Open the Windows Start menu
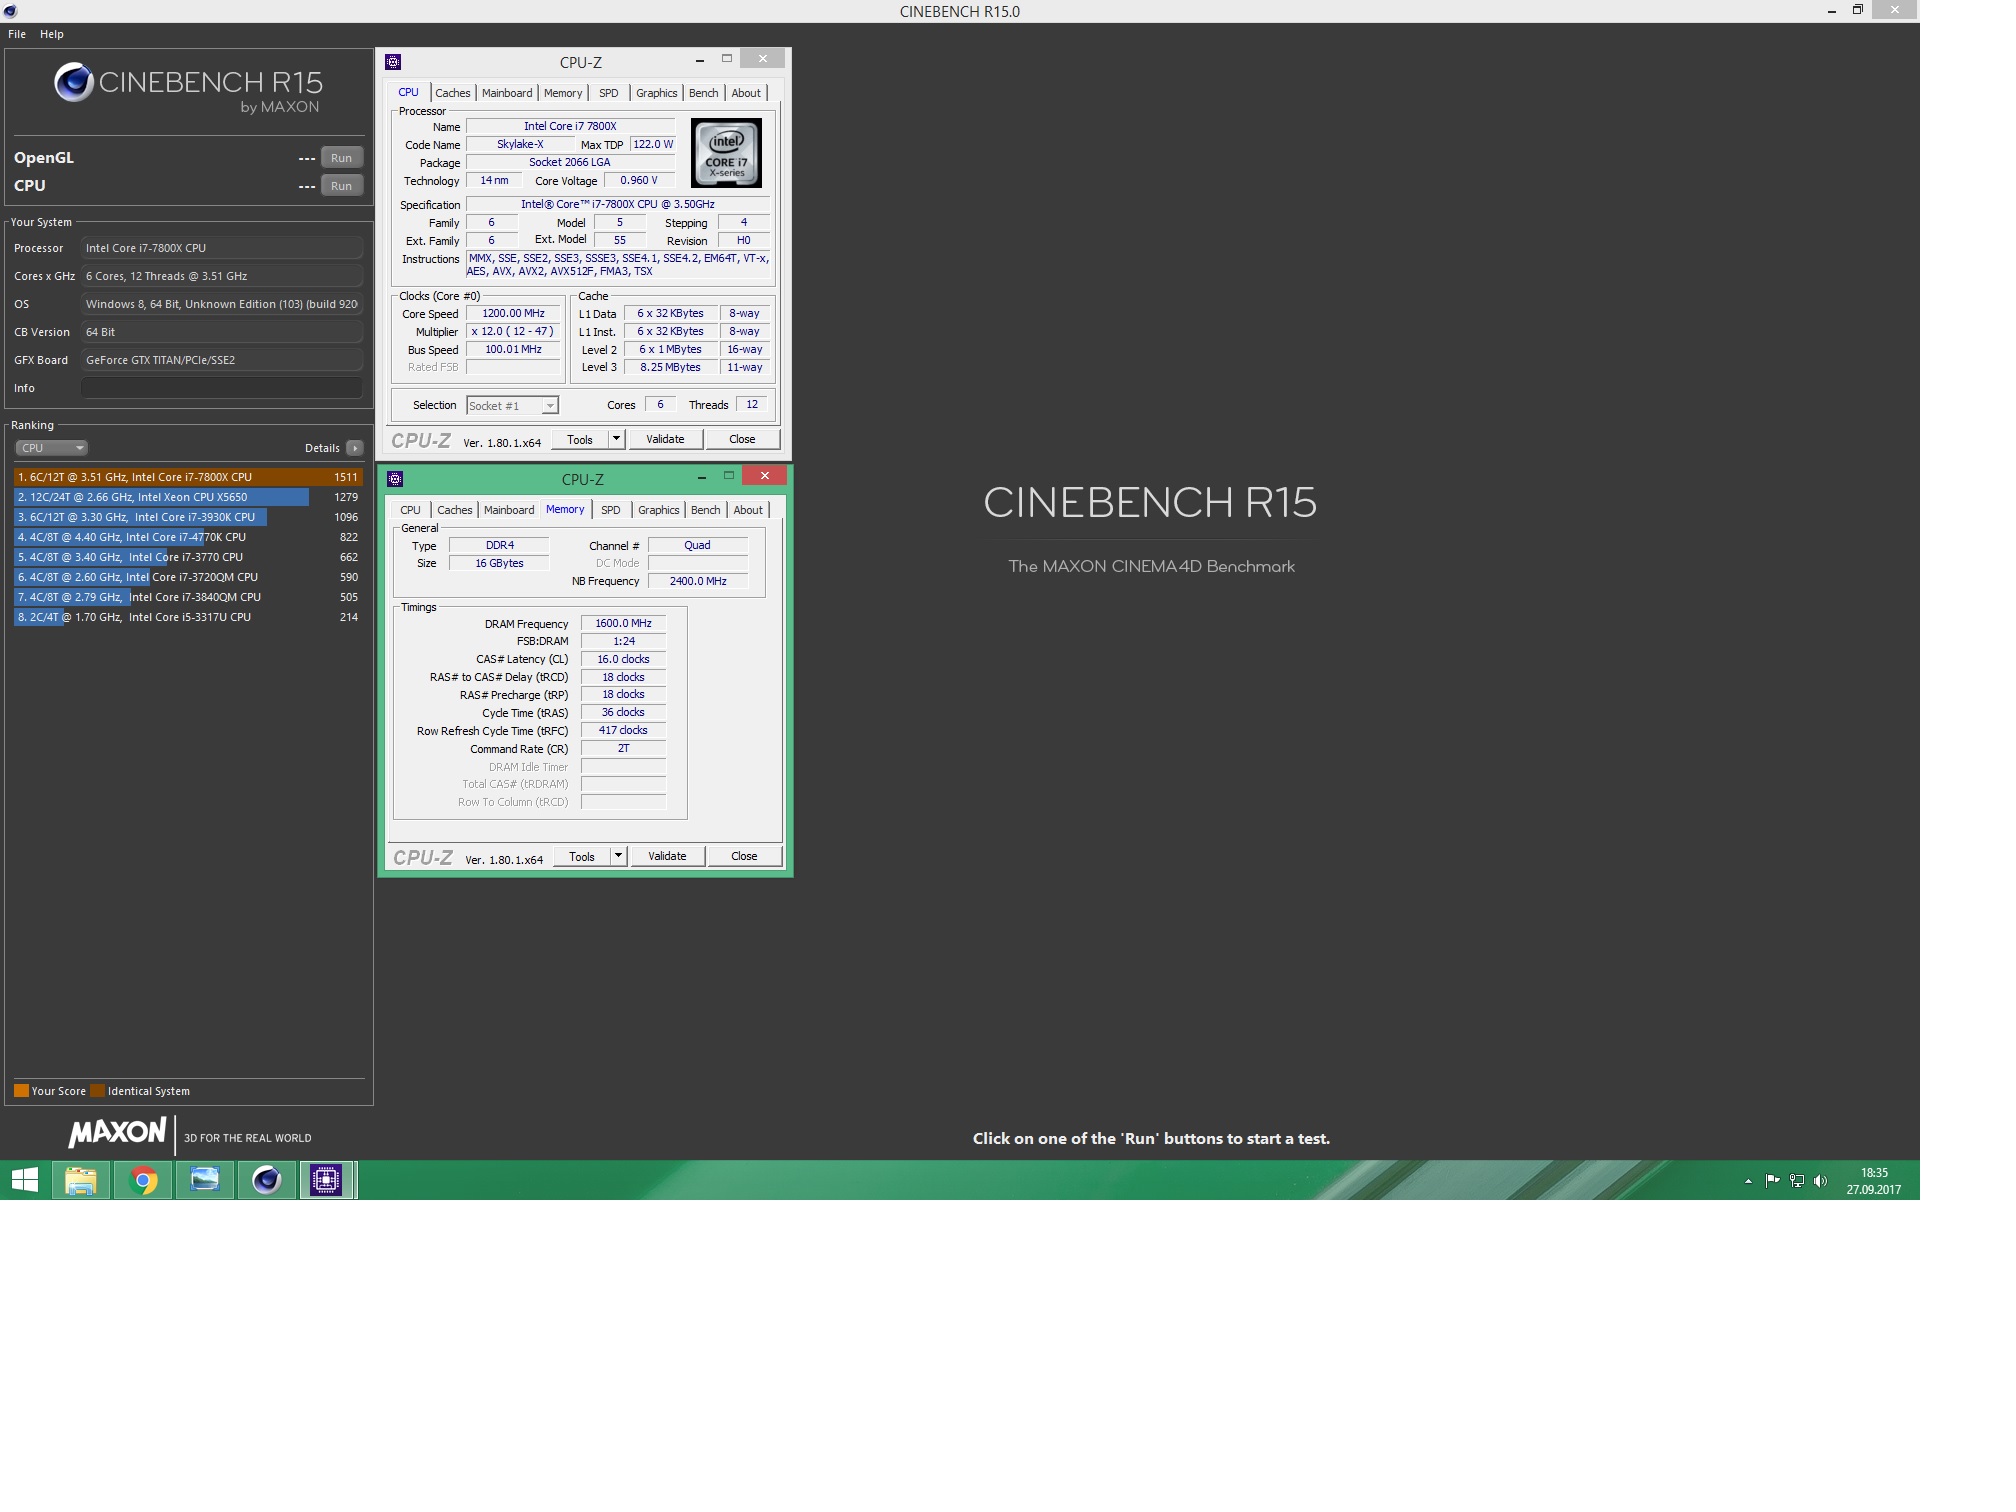Viewport: 2016px width, 1512px height. [x=25, y=1181]
